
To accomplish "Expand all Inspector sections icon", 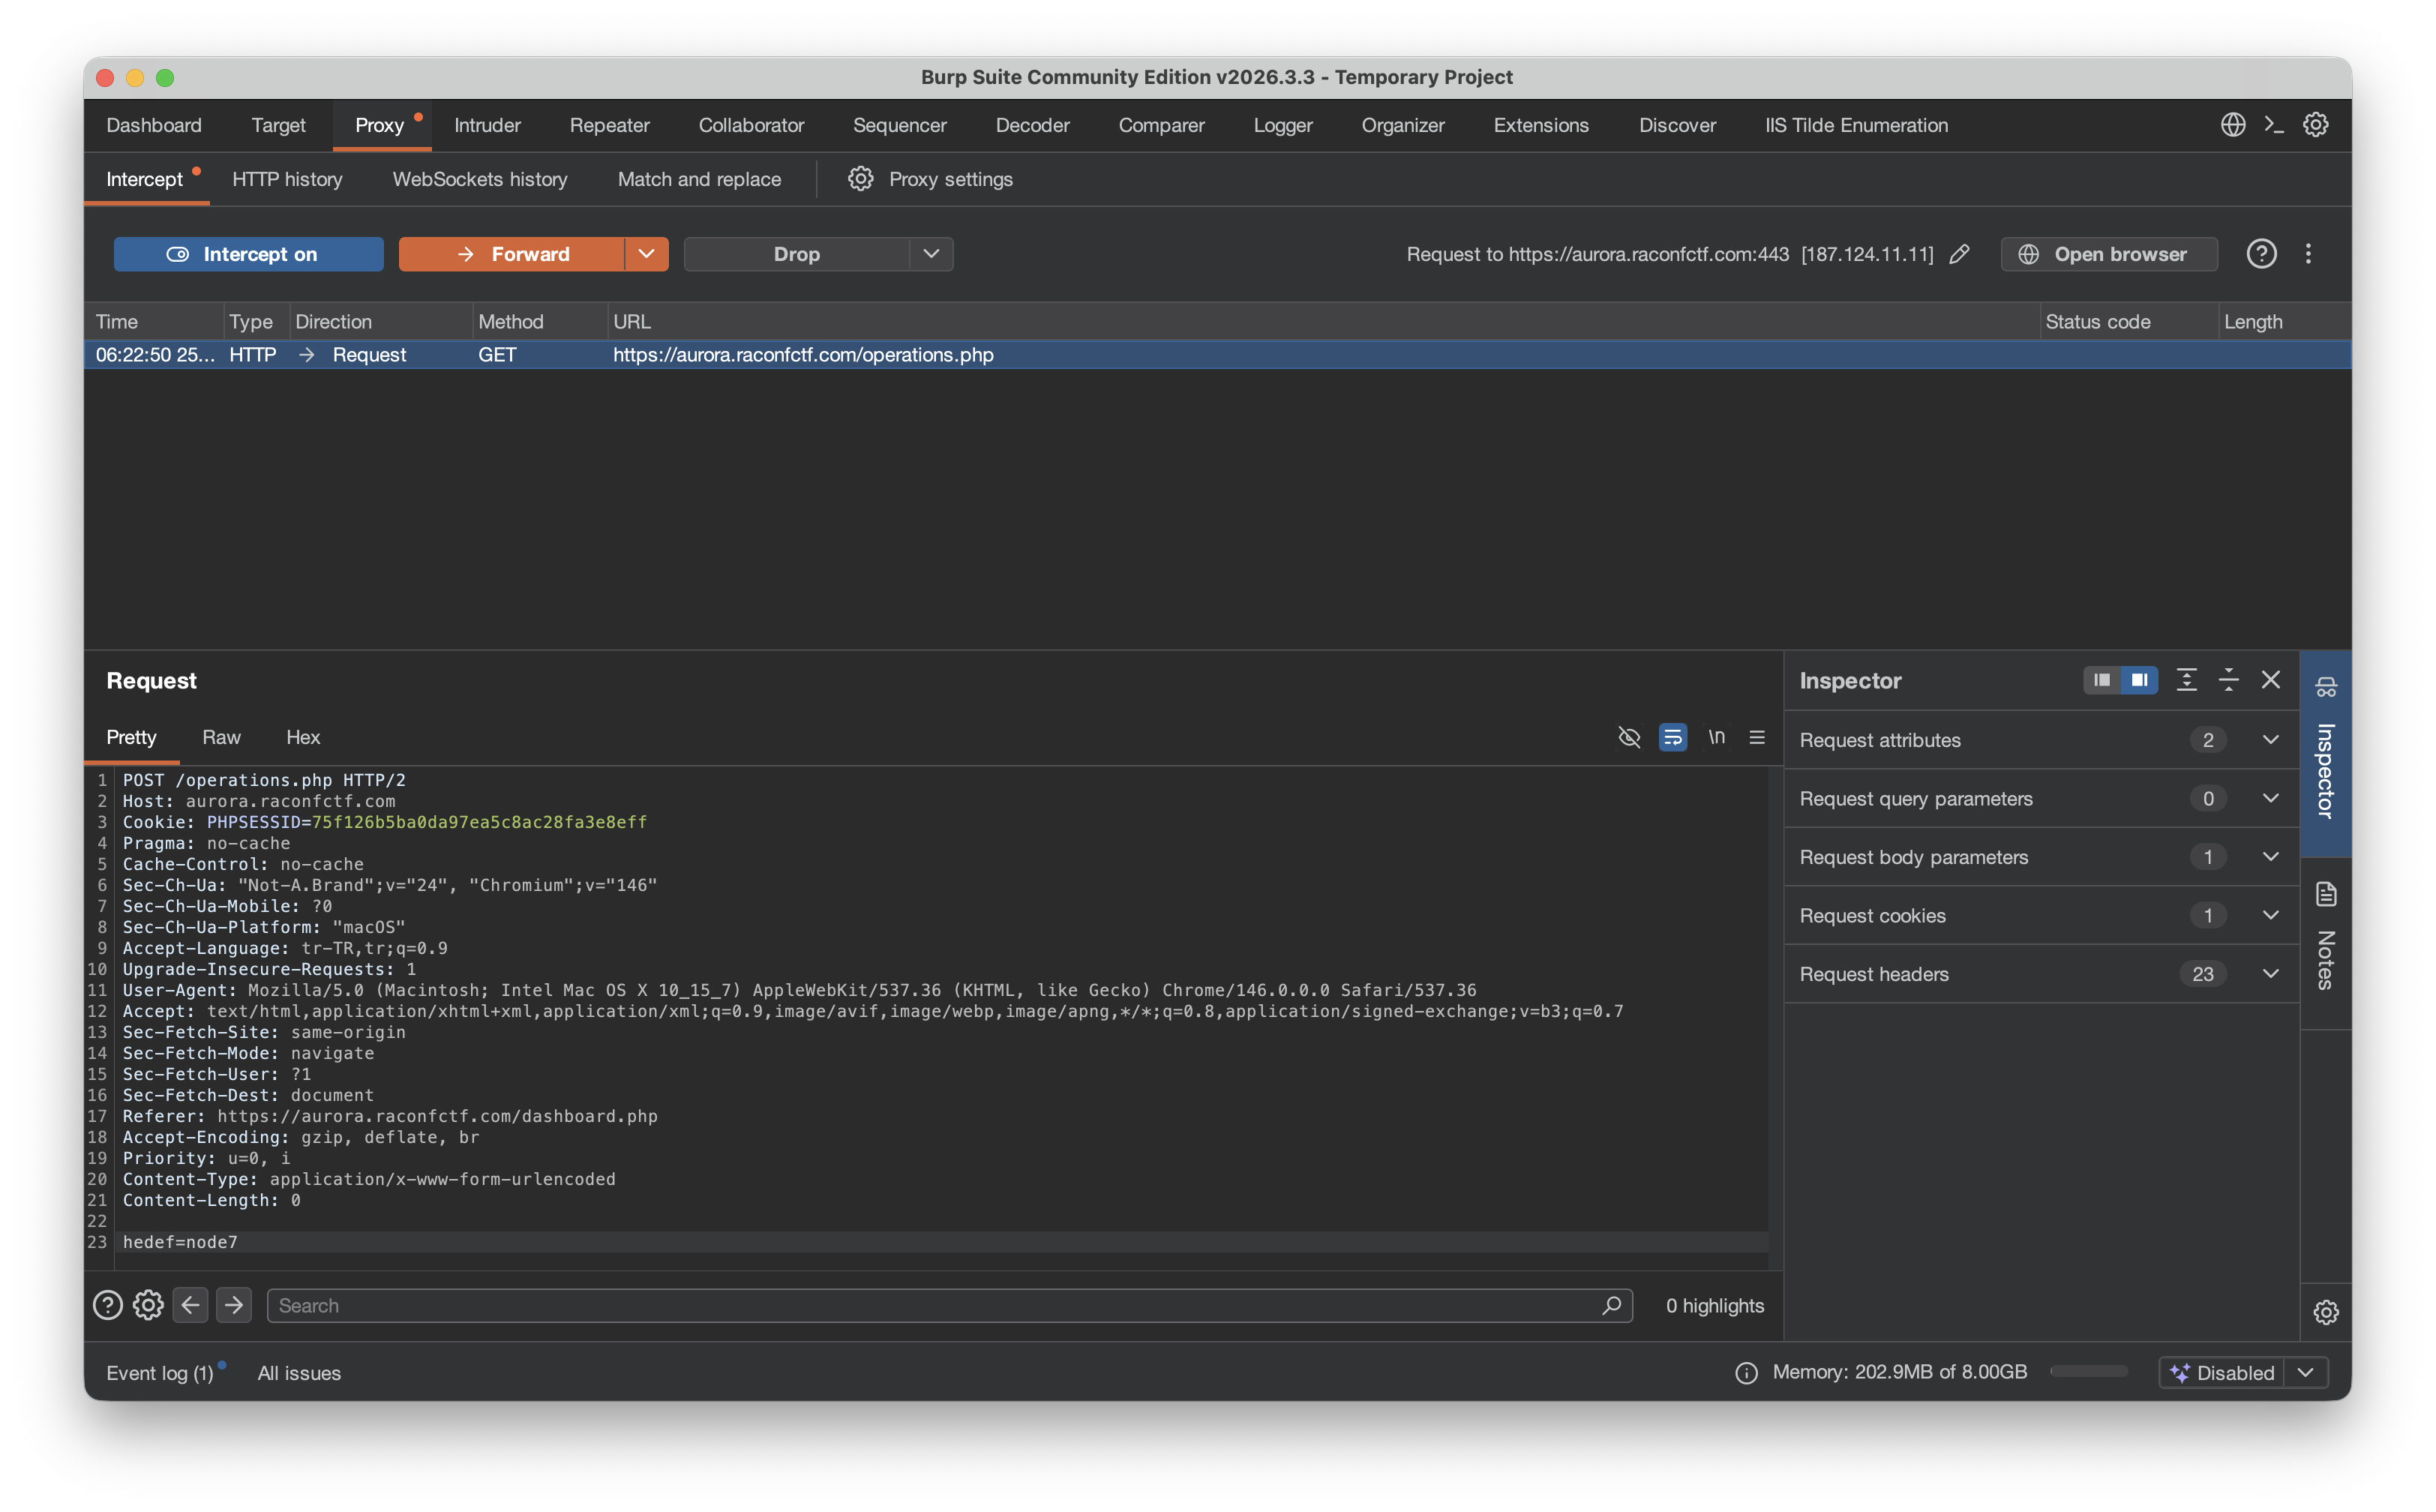I will click(x=2187, y=680).
